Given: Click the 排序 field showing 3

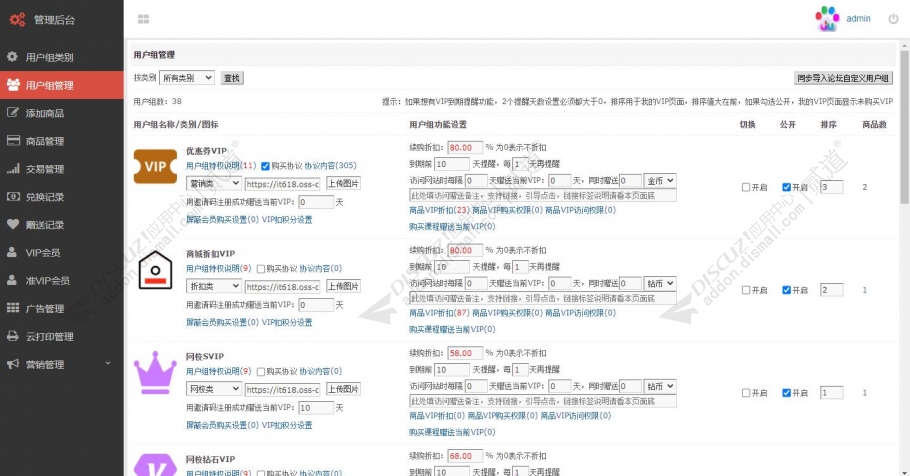Looking at the screenshot, I should 832,187.
